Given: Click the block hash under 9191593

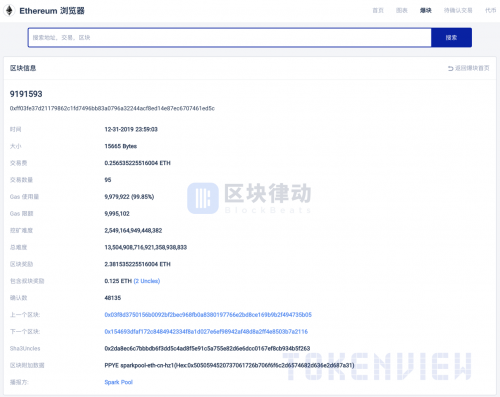Looking at the screenshot, I should 112,108.
